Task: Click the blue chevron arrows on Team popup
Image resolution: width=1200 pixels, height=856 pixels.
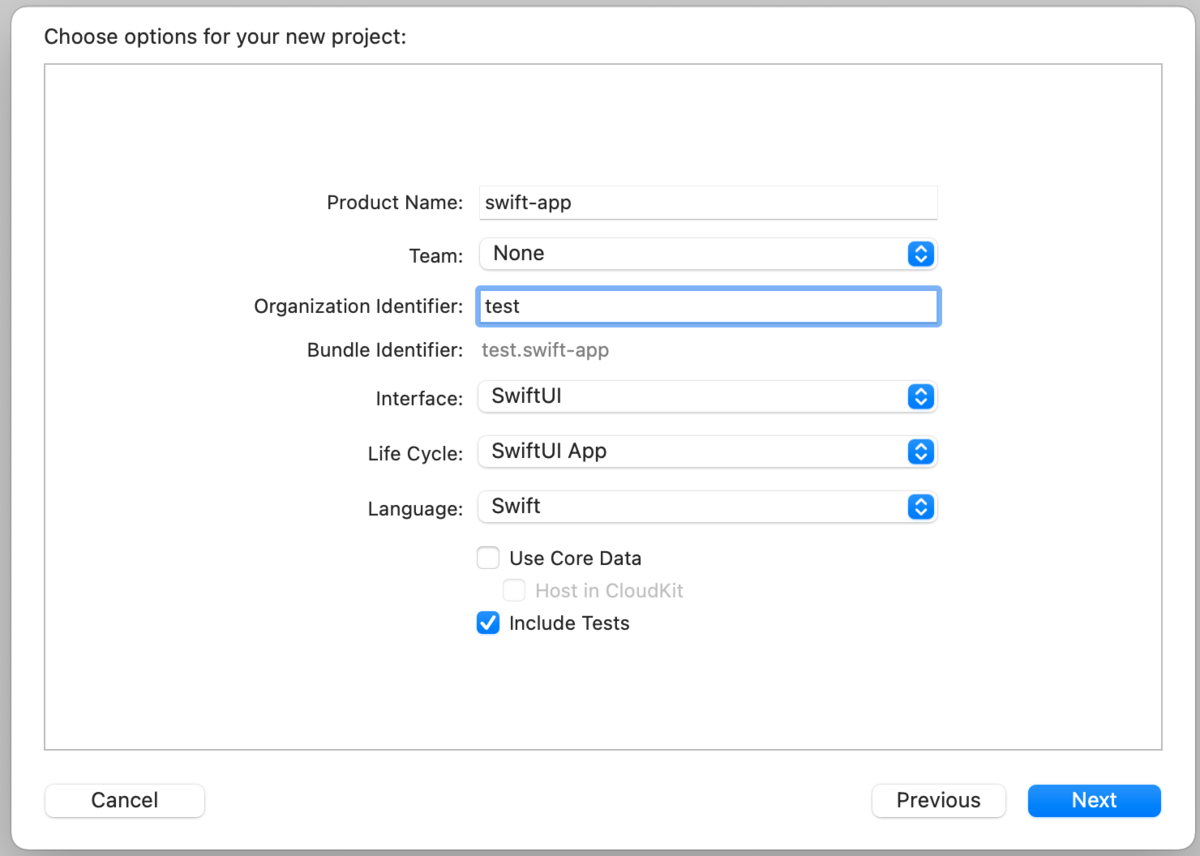Action: click(920, 254)
